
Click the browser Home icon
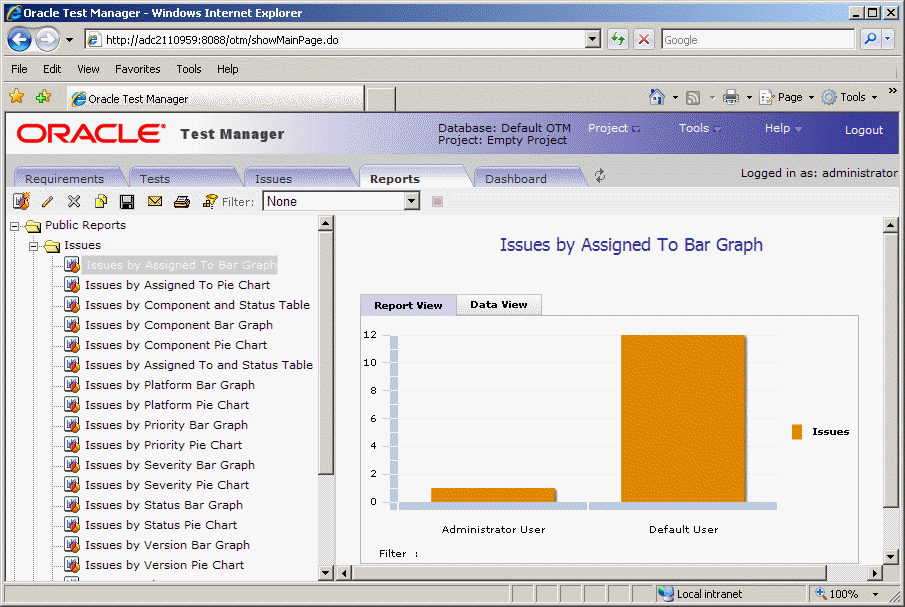[x=656, y=97]
